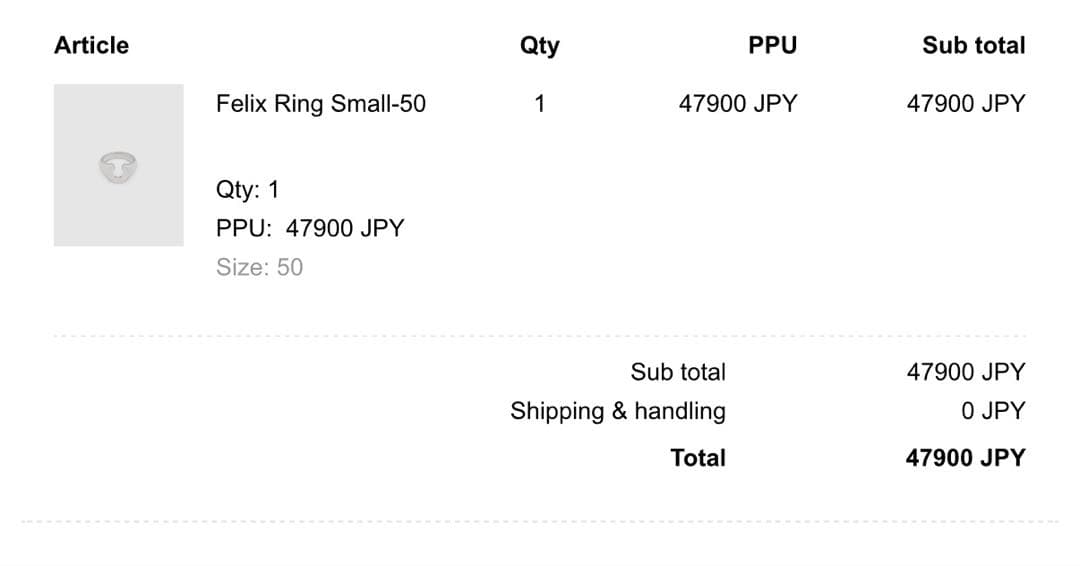1080x566 pixels.
Task: Select the quantity value 1 in the Qty column
Action: tap(539, 104)
